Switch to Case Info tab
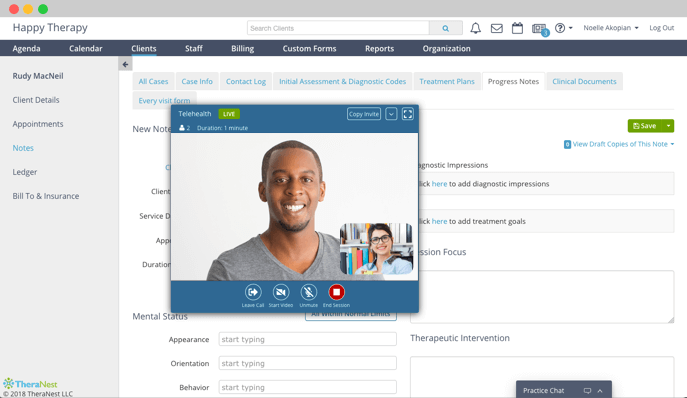This screenshot has width=687, height=398. (x=197, y=82)
